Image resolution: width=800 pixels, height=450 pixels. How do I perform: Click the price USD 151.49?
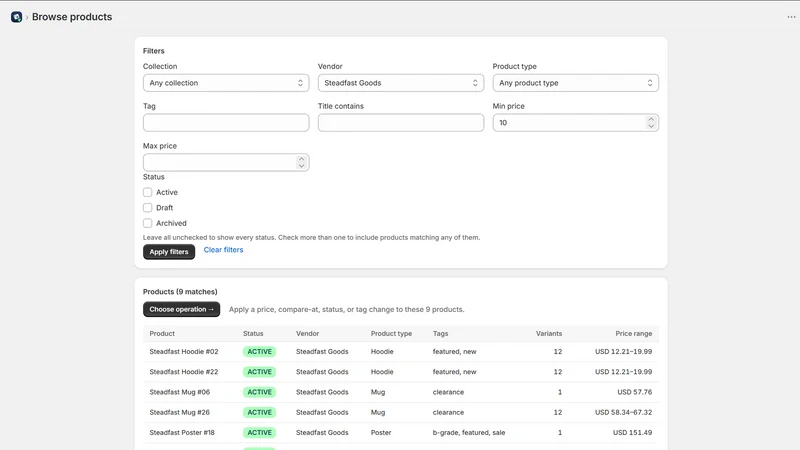pyautogui.click(x=633, y=433)
